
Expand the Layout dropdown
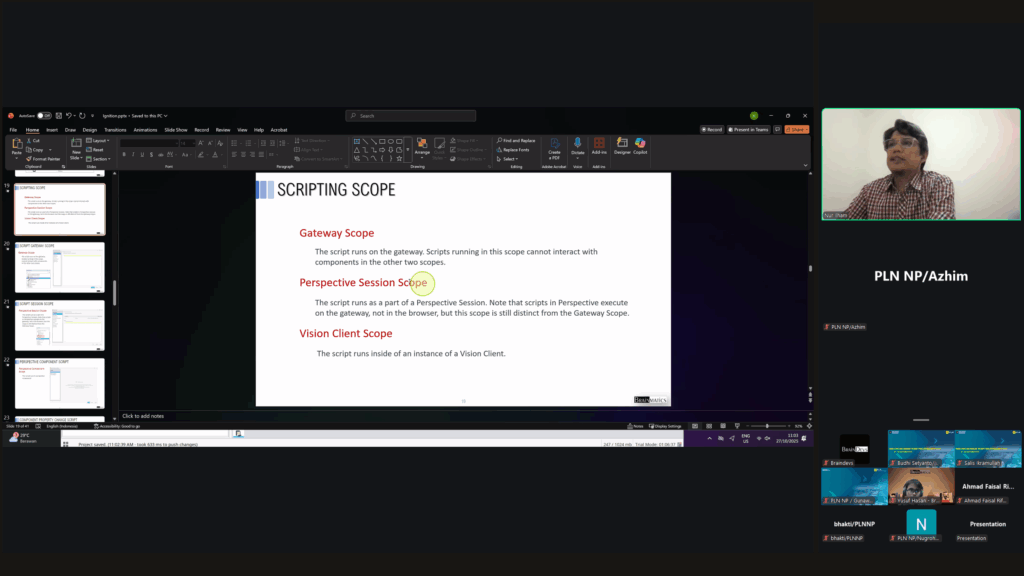98,140
